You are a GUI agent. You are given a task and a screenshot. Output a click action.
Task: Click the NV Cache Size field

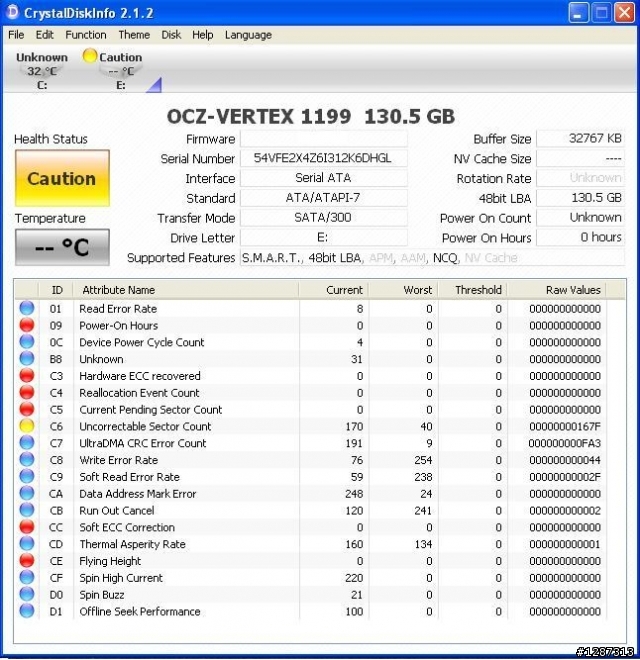point(580,158)
